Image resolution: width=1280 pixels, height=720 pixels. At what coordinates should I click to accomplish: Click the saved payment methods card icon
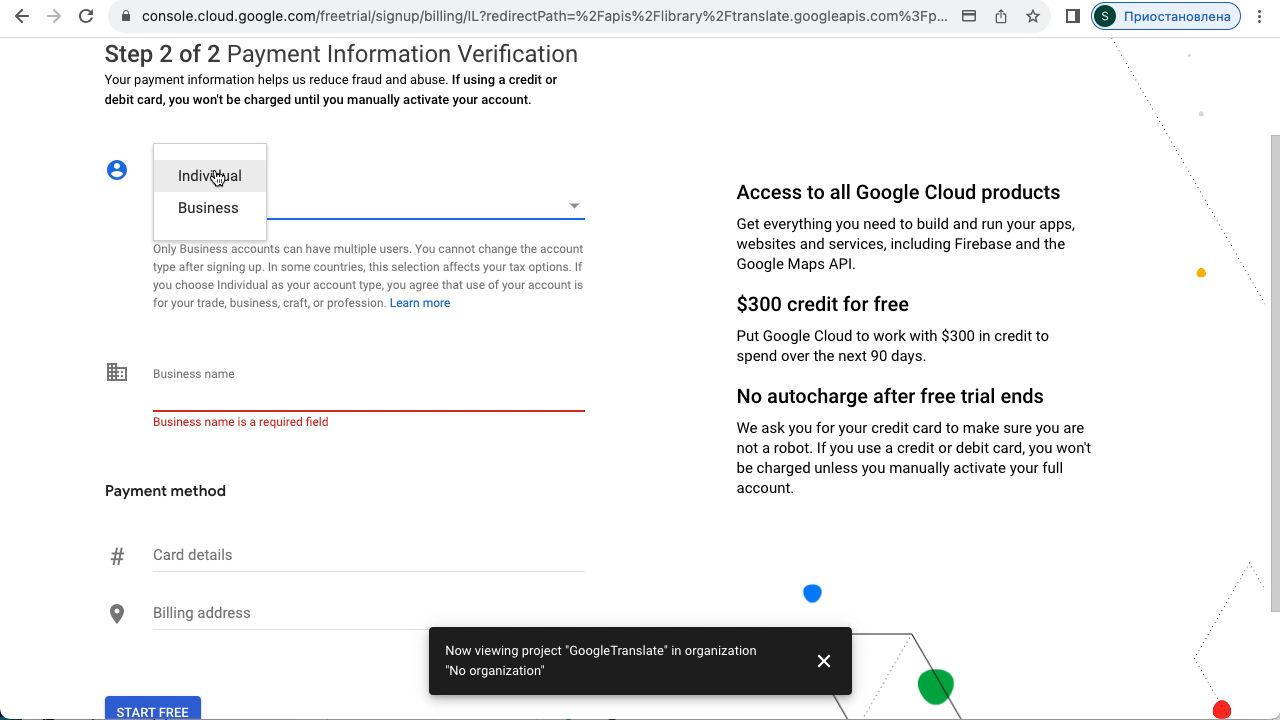tap(969, 16)
